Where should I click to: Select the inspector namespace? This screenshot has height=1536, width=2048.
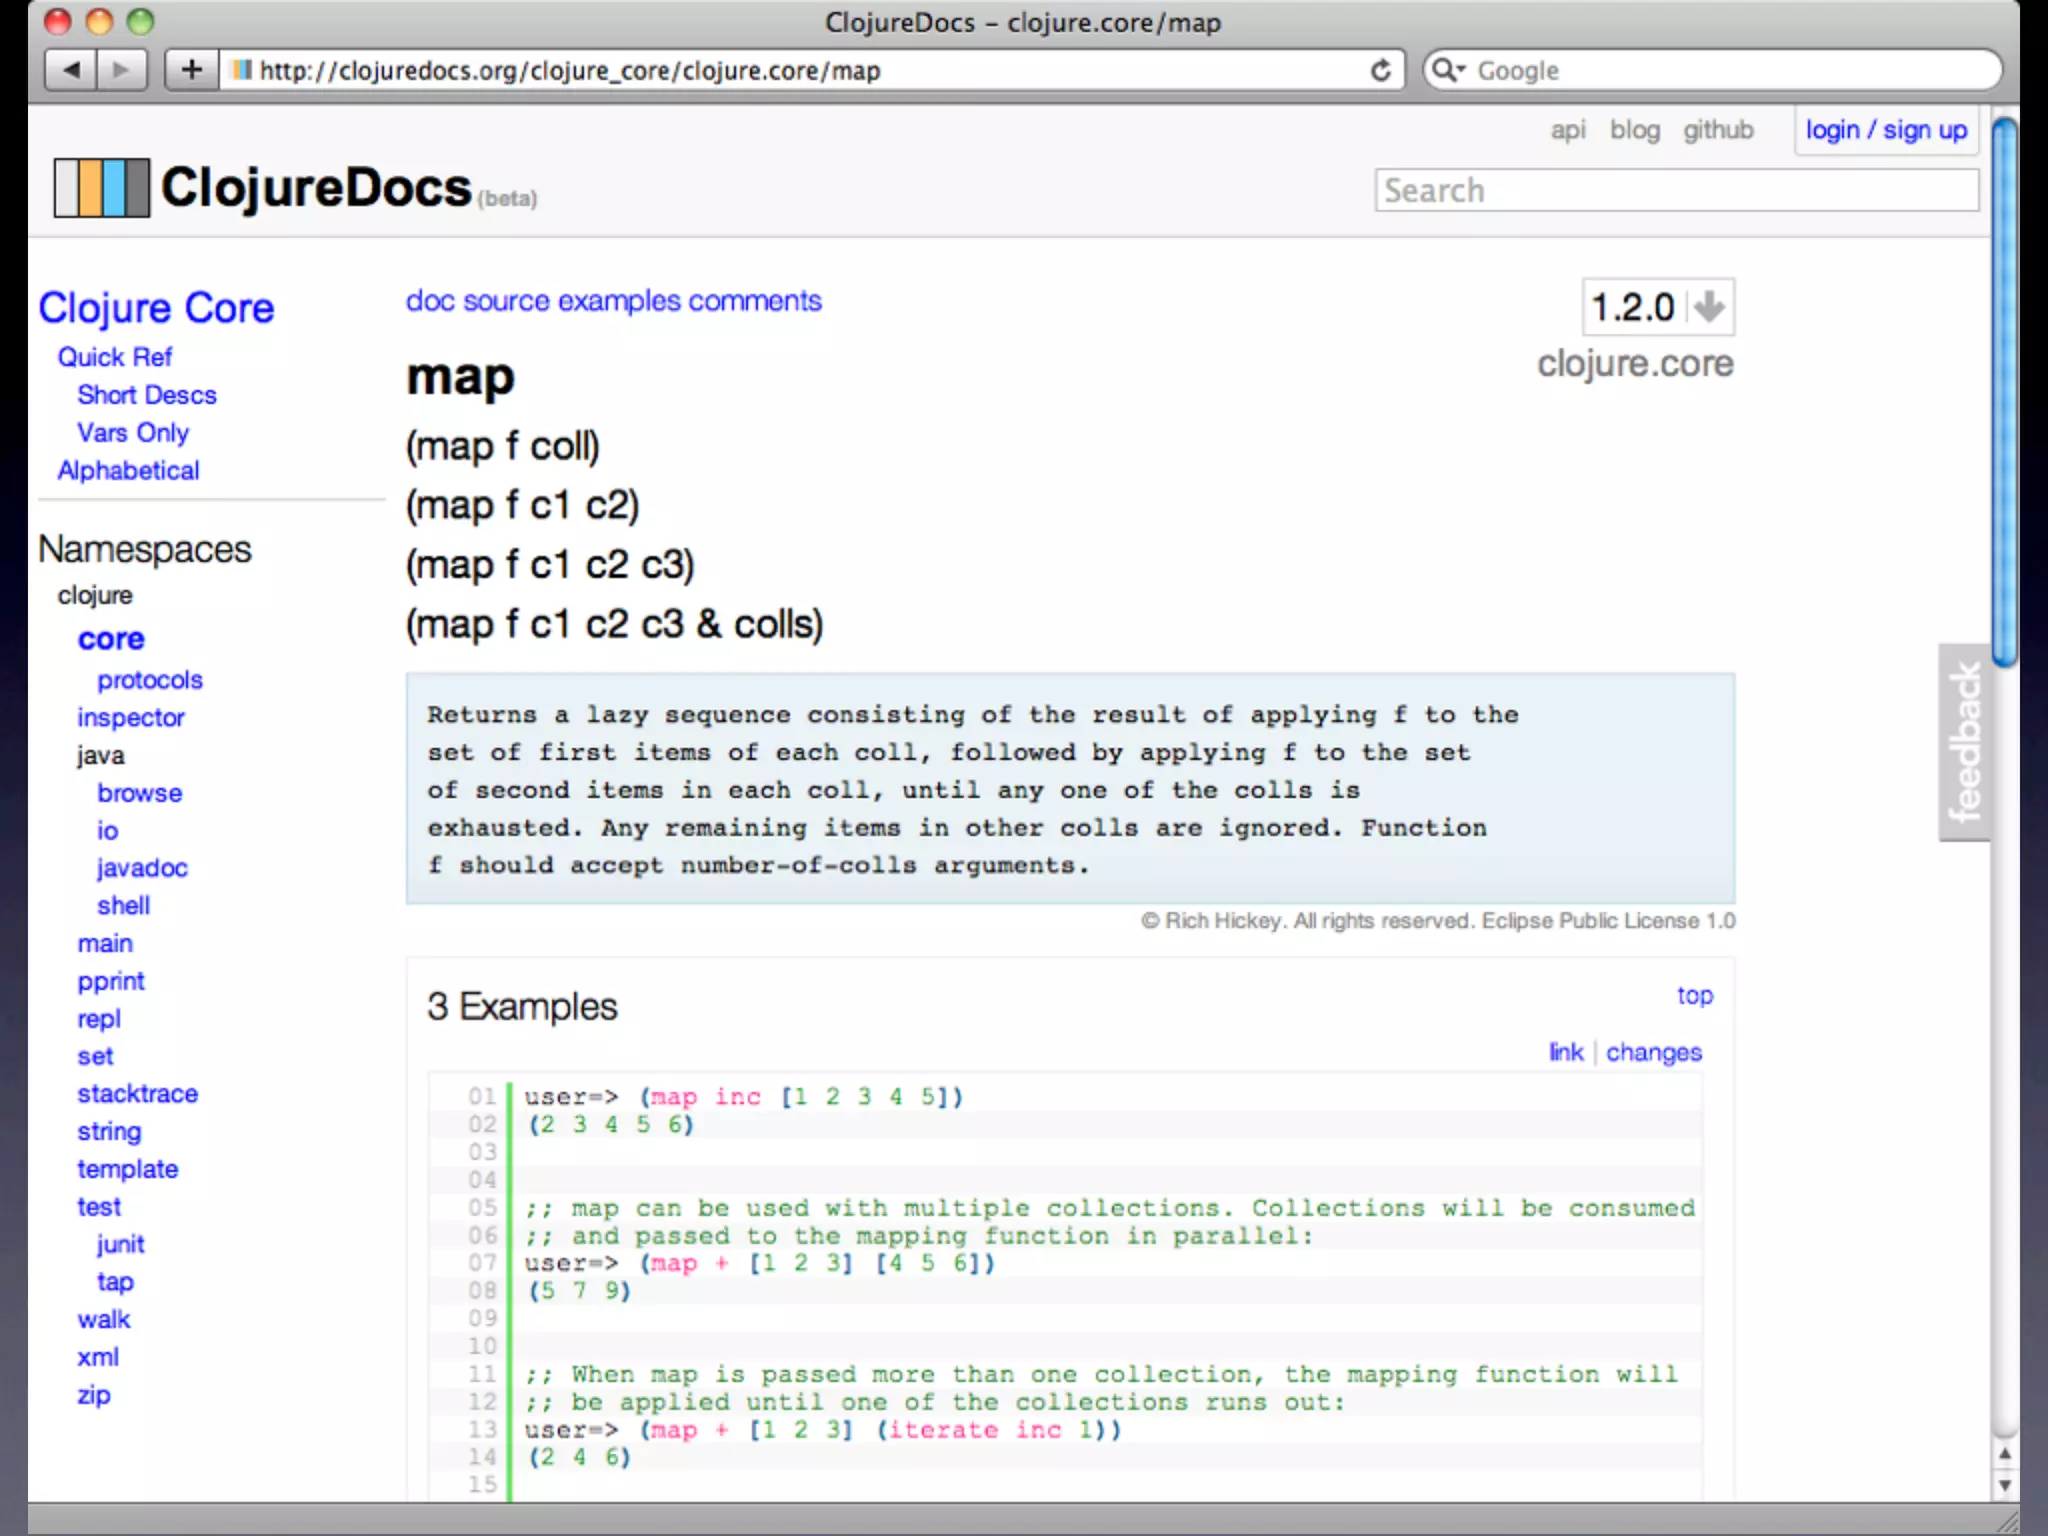point(131,718)
